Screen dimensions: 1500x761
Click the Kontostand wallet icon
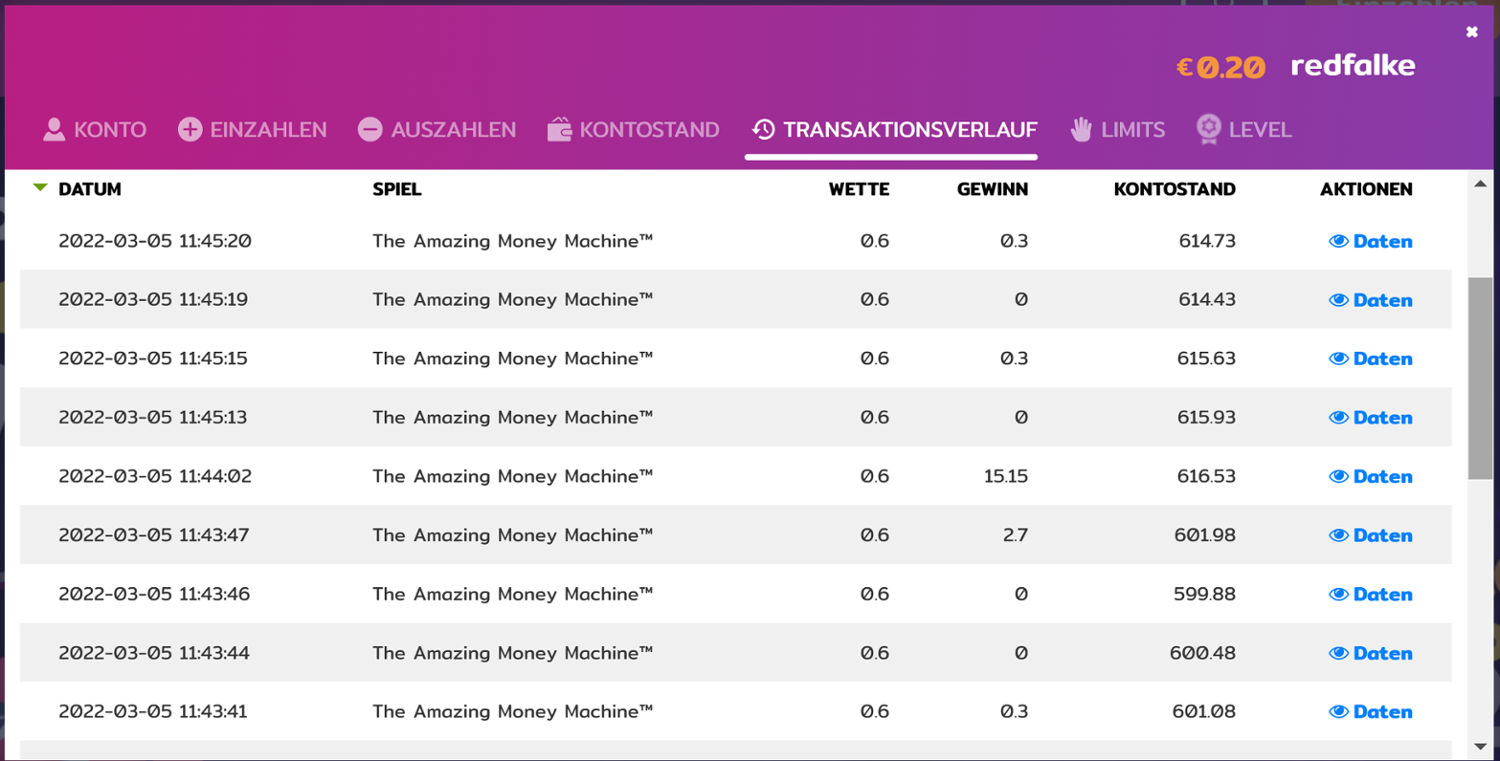pyautogui.click(x=560, y=129)
